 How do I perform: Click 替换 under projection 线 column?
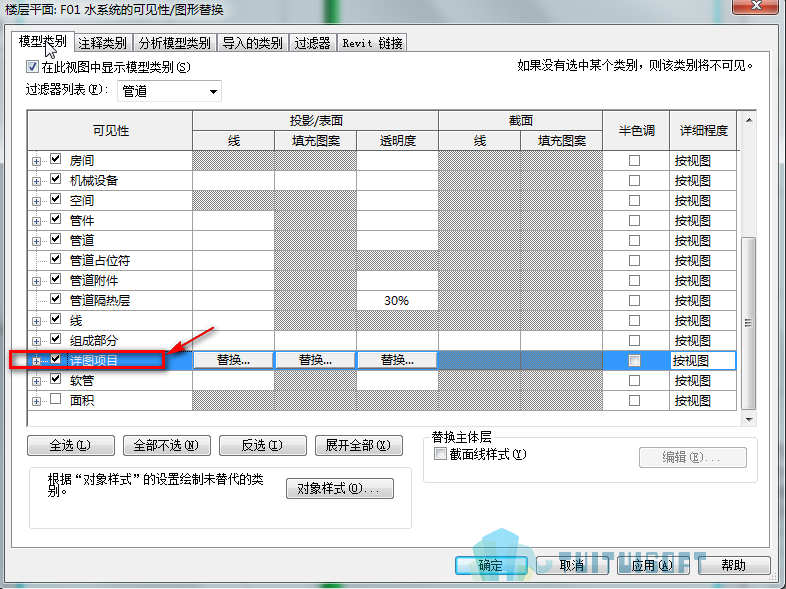click(234, 360)
